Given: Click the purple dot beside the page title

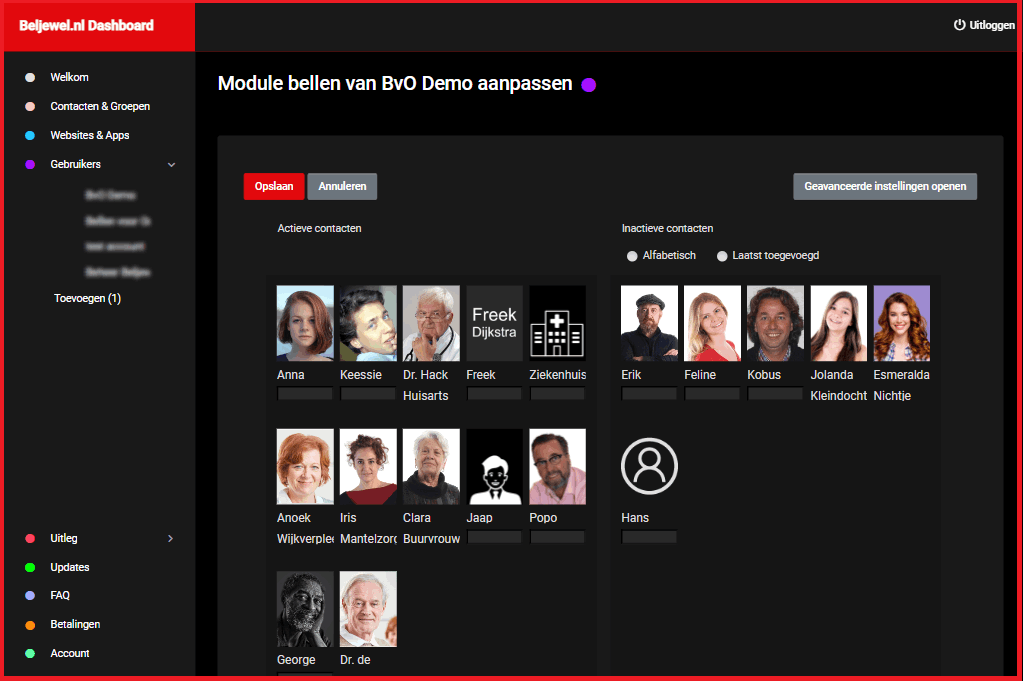Looking at the screenshot, I should [x=589, y=85].
